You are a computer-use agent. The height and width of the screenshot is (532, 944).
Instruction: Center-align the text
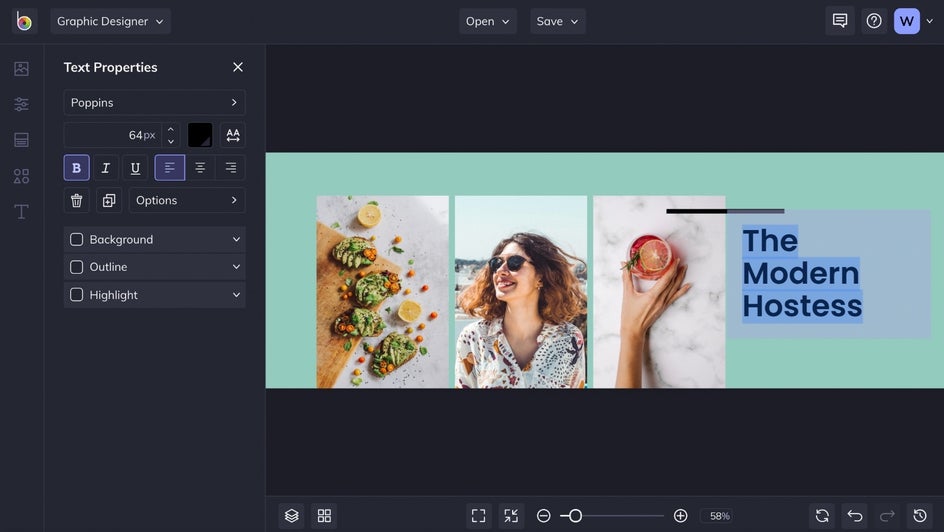pos(200,168)
